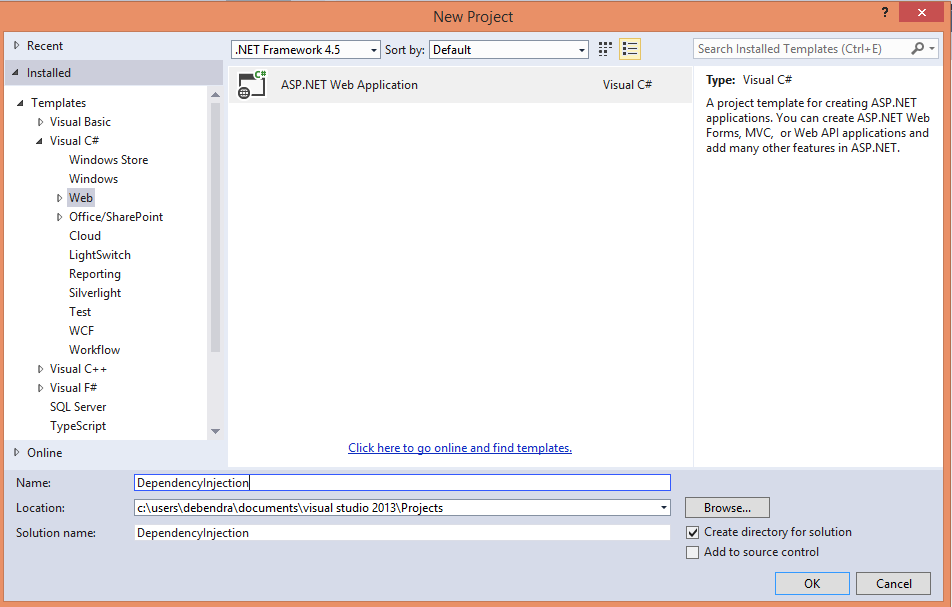This screenshot has height=607, width=952.
Task: Select the Cloud template category
Action: 84,236
